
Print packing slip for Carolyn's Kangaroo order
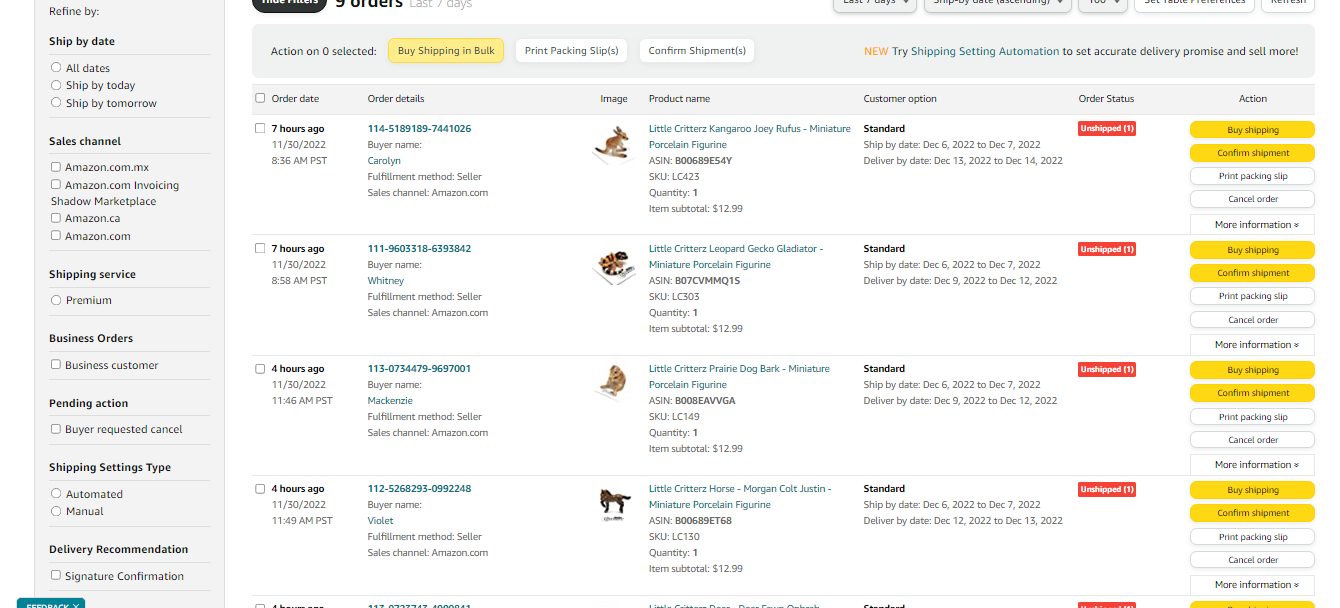[1252, 176]
